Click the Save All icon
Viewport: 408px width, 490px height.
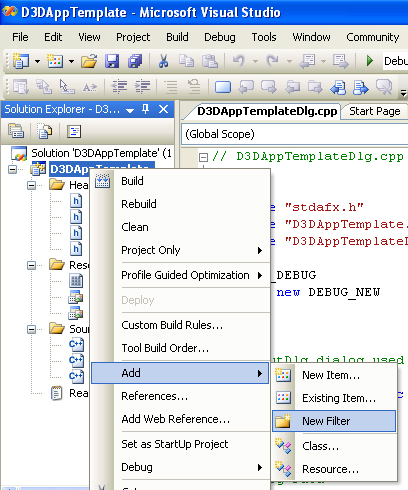coord(135,61)
